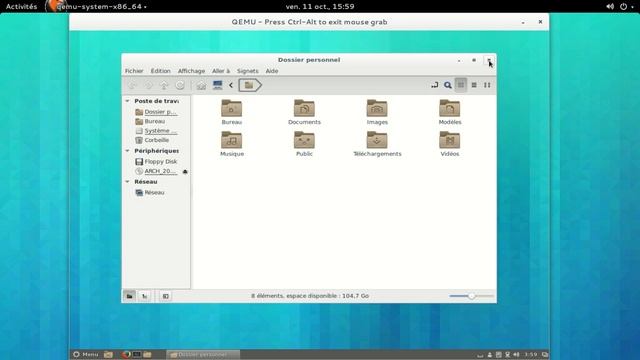The width and height of the screenshot is (640, 360).
Task: Open the host Activités overview
Action: click(x=21, y=7)
